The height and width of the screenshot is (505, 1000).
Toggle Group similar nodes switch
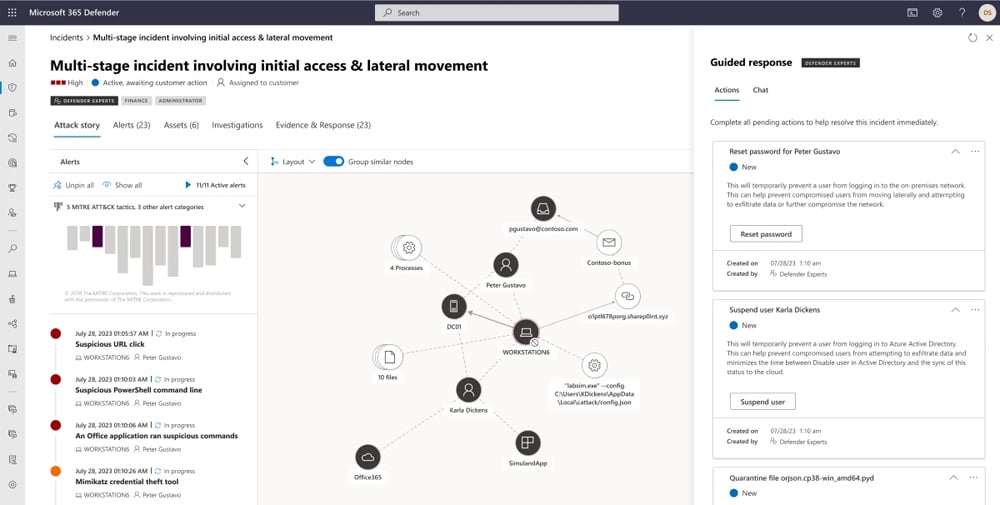coord(334,161)
